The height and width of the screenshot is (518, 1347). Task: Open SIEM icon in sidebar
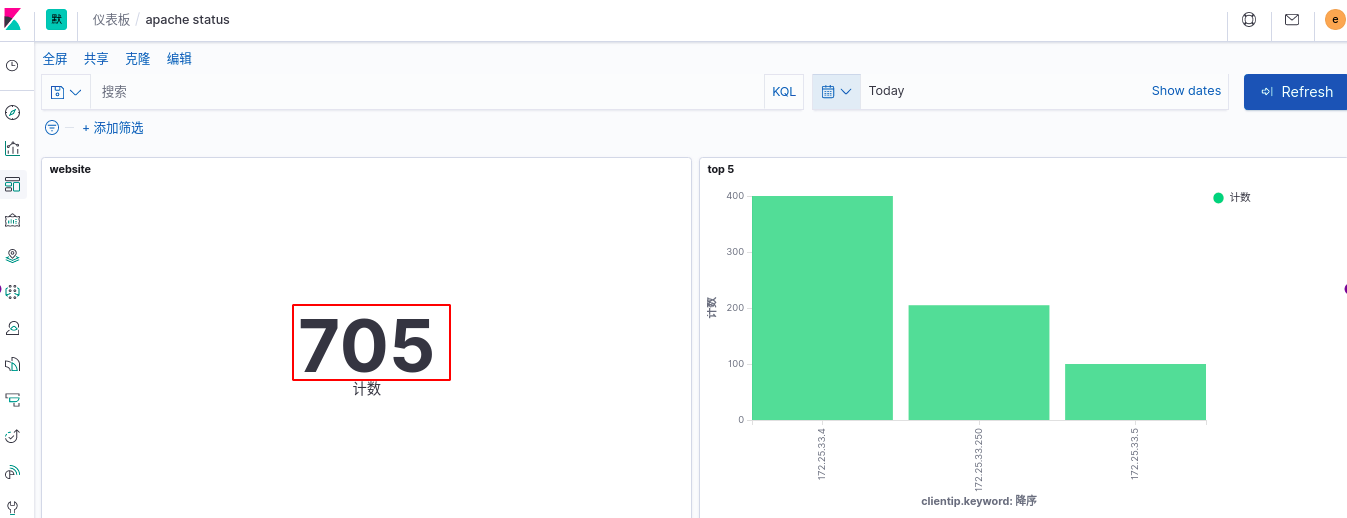12,472
